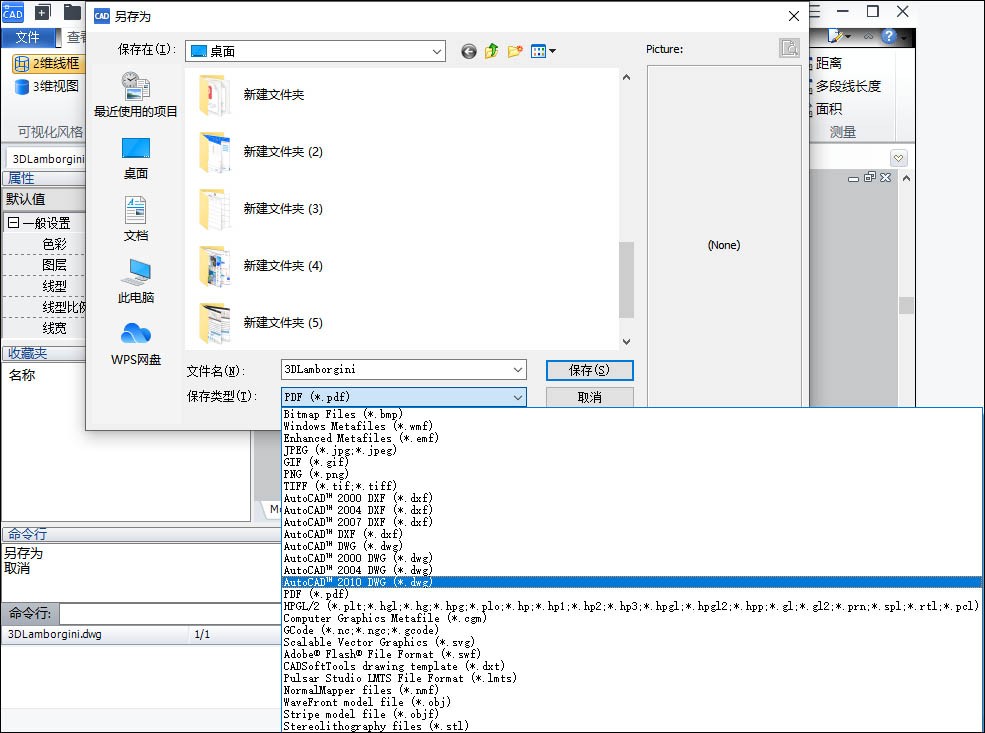Click inside the 文件名 filename field

pyautogui.click(x=395, y=370)
